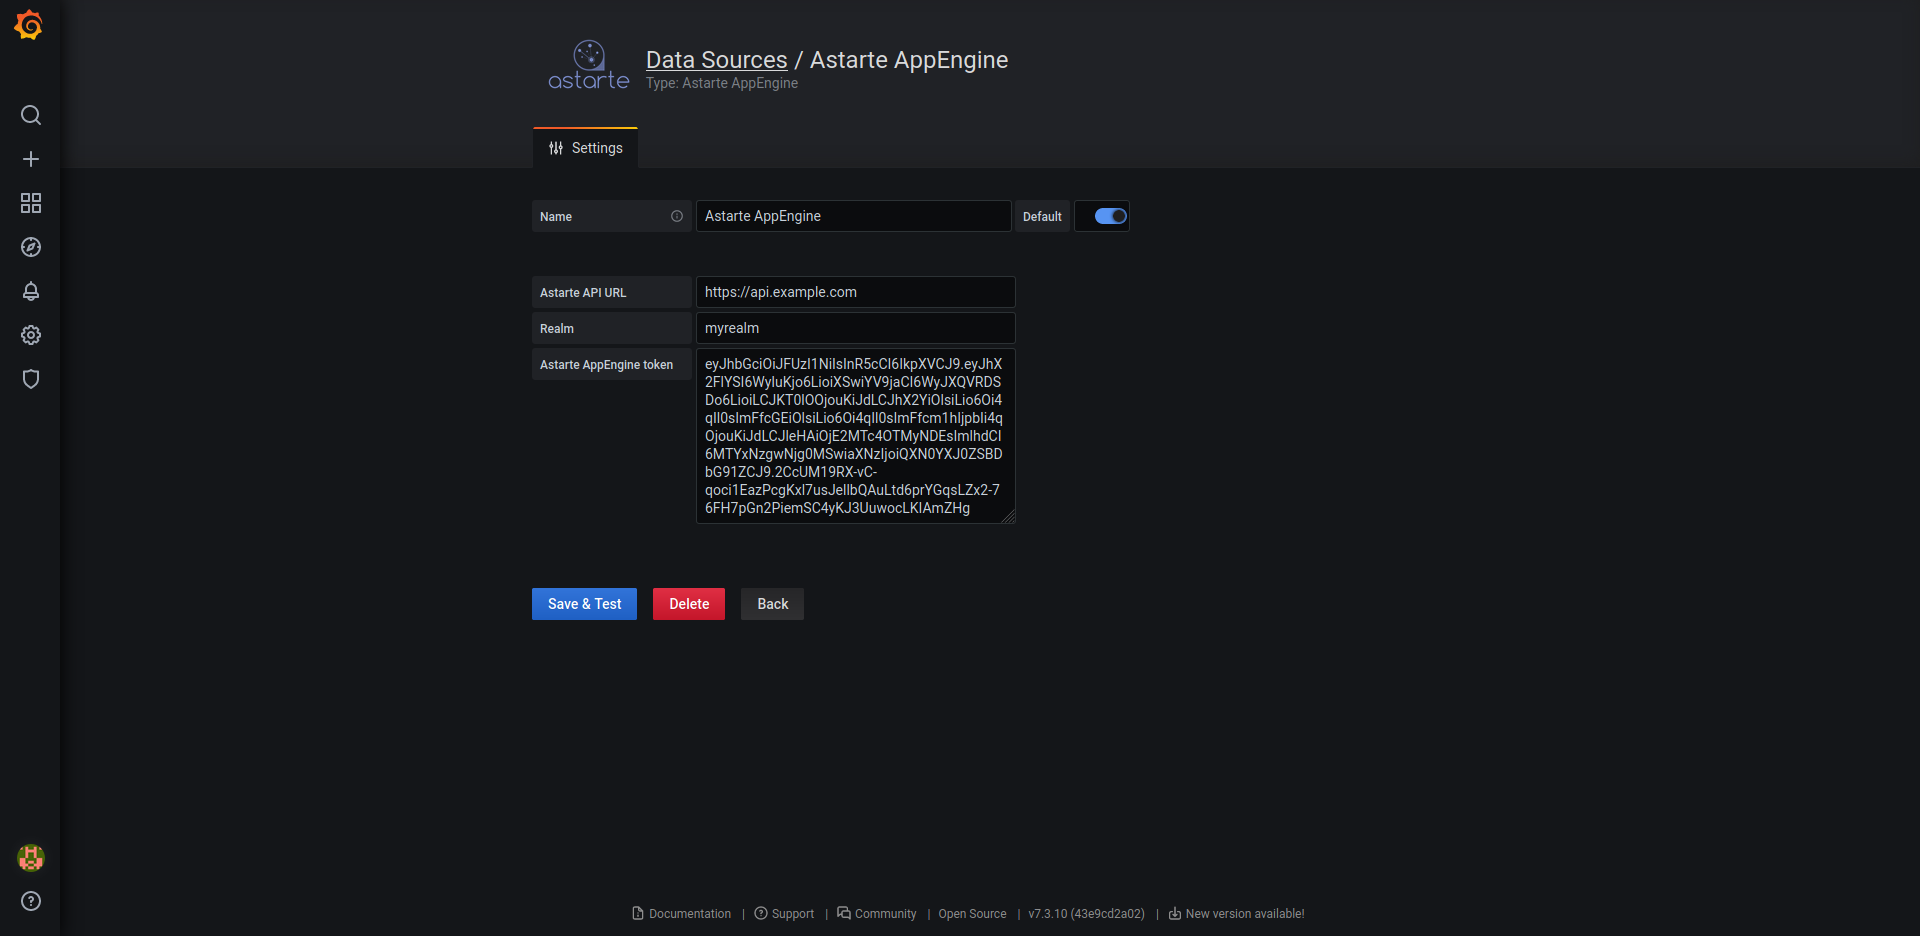Image resolution: width=1920 pixels, height=936 pixels.
Task: Click the info icon beside the Name label
Action: point(677,216)
